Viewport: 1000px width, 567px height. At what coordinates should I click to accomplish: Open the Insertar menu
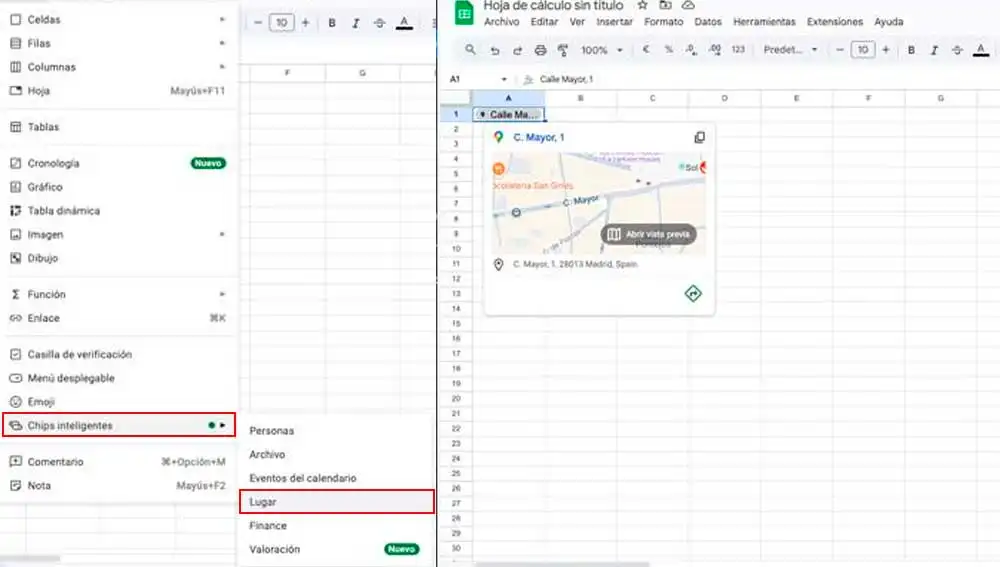(x=614, y=22)
